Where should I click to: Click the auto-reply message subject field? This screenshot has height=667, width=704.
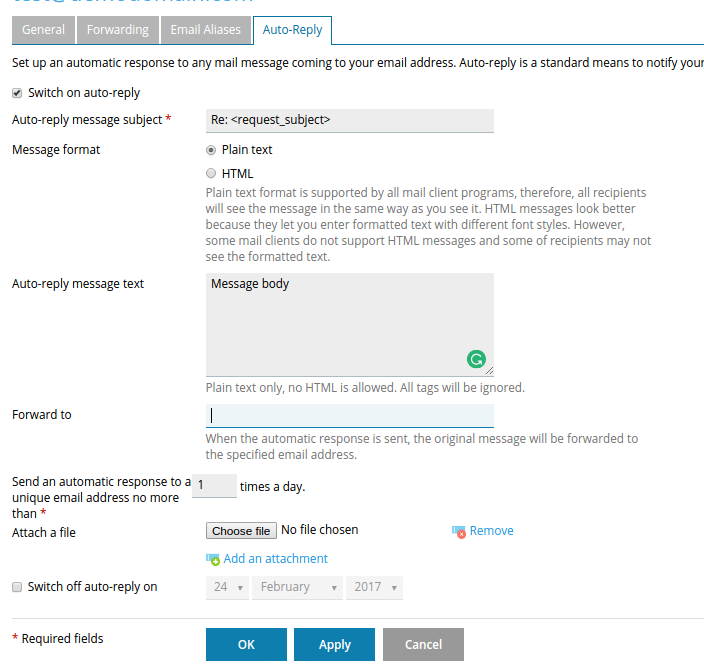coord(350,120)
